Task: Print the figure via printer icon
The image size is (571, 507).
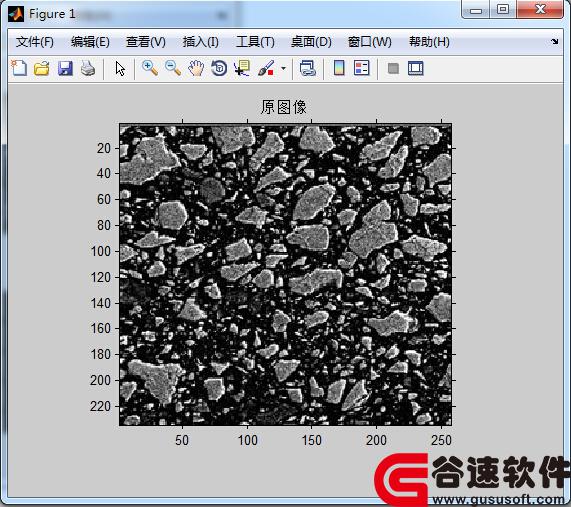Action: tap(88, 68)
